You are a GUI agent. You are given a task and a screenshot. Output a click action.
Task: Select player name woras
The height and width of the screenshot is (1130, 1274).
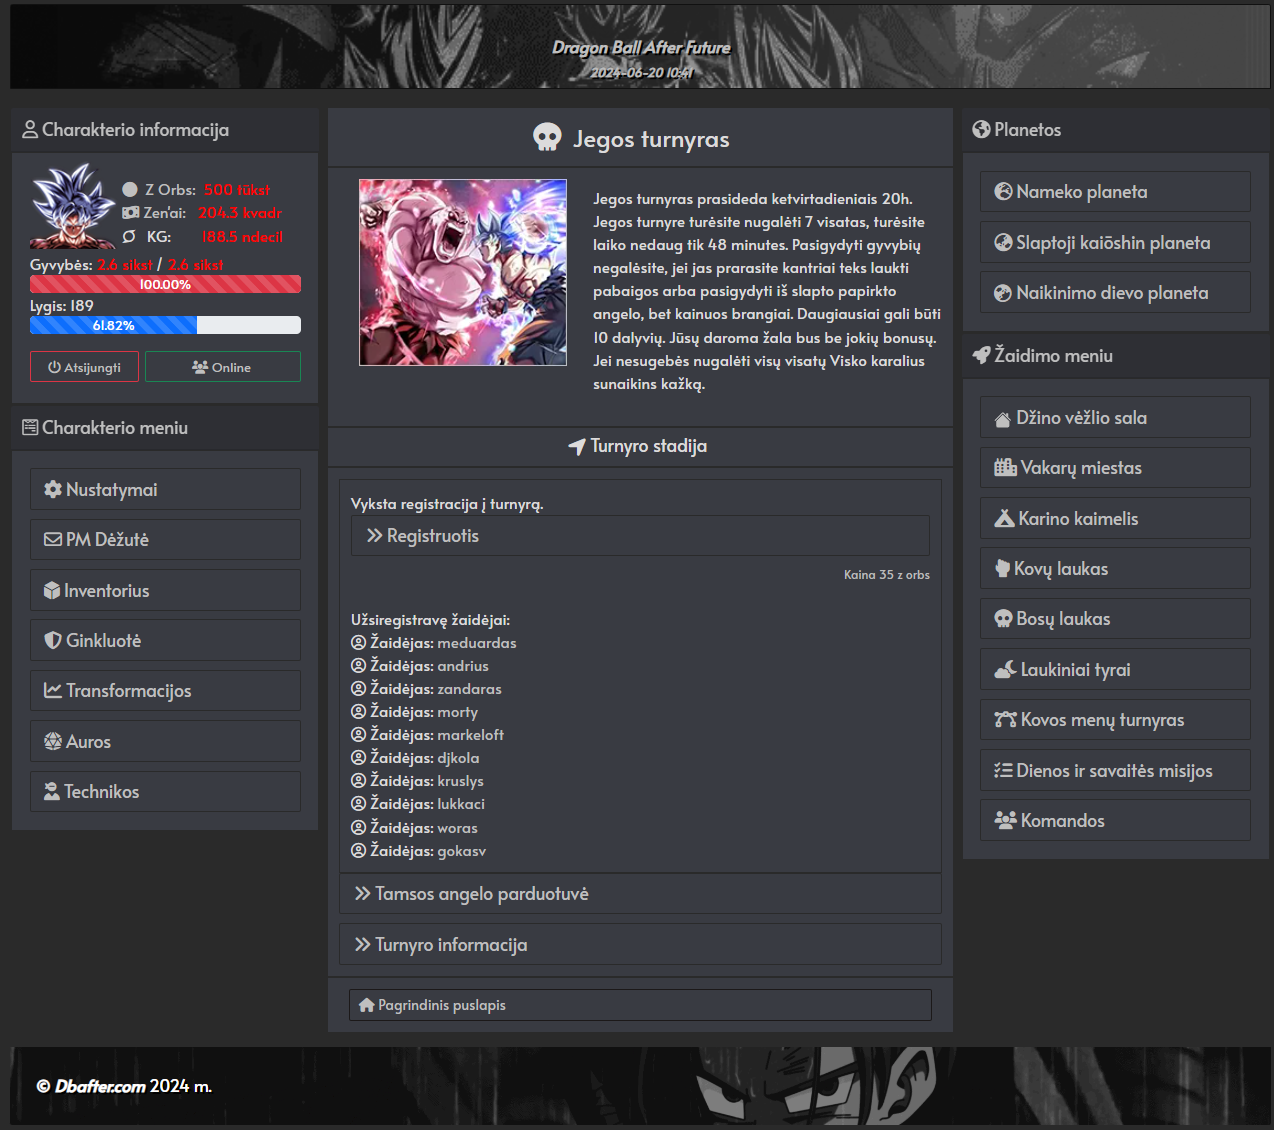click(x=457, y=828)
